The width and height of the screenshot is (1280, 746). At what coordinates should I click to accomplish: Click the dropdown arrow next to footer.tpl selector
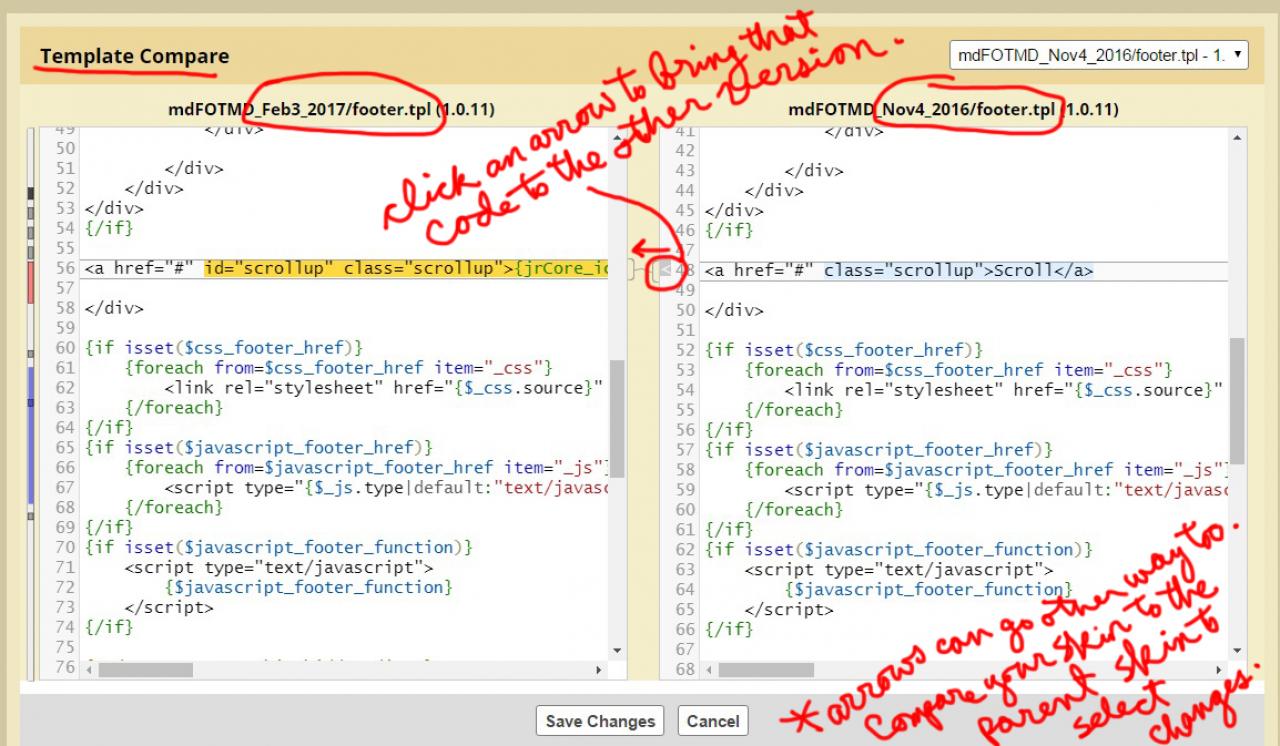(1239, 55)
